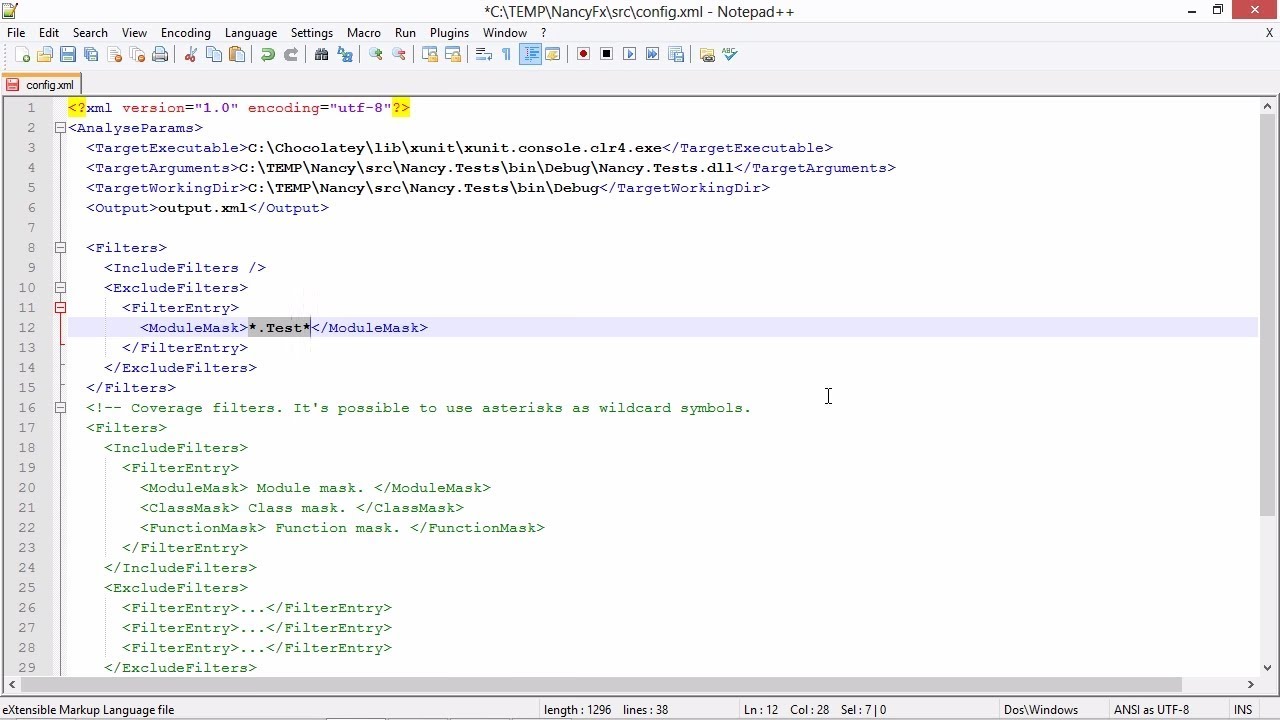
Task: Run macro multiple times icon
Action: pyautogui.click(x=652, y=55)
